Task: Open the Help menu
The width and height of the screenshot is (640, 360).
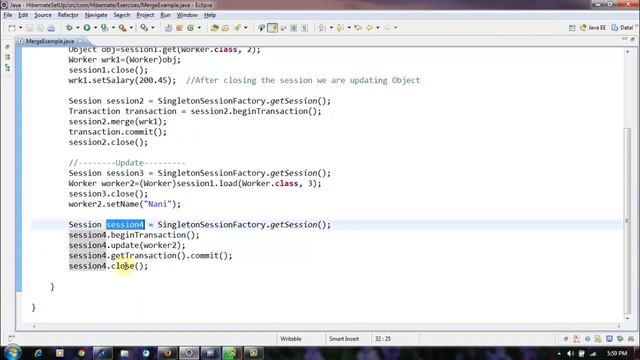Action: pos(210,15)
